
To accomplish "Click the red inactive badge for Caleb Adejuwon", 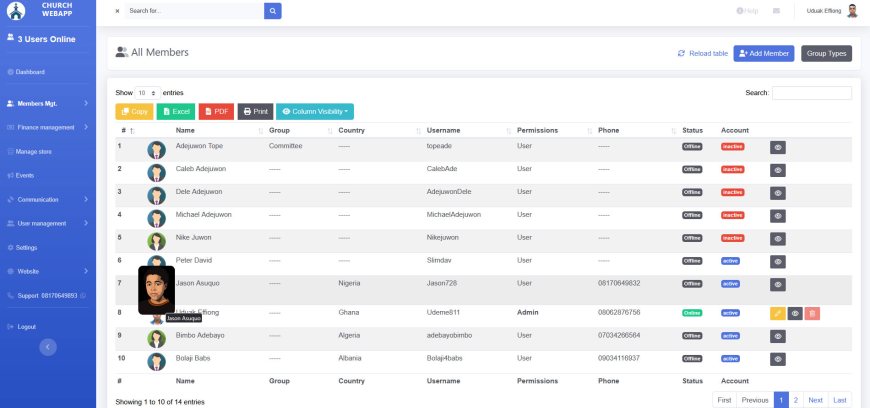I will click(733, 169).
